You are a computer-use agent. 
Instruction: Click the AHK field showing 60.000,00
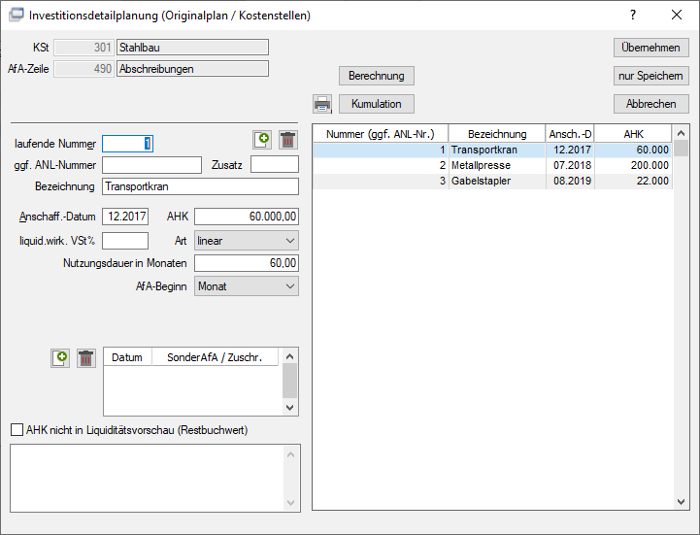pos(246,217)
